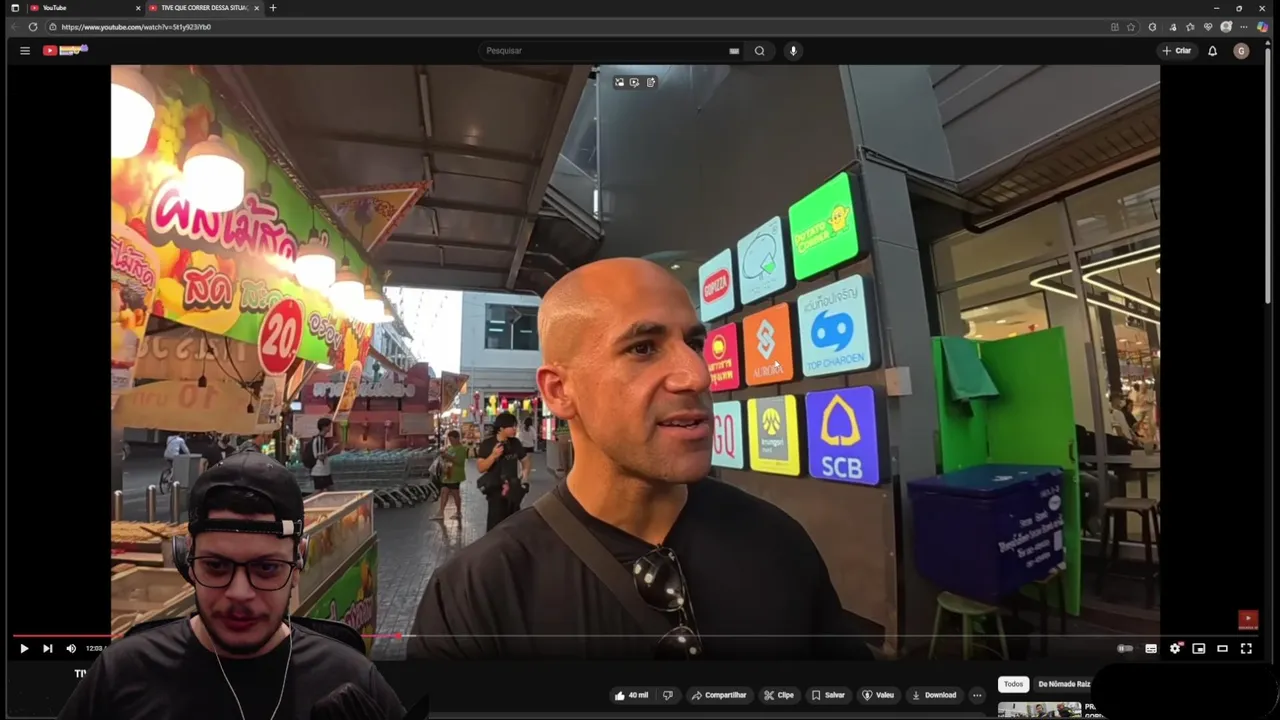Enter fullscreen mode
Viewport: 1280px width, 720px height.
[1246, 648]
